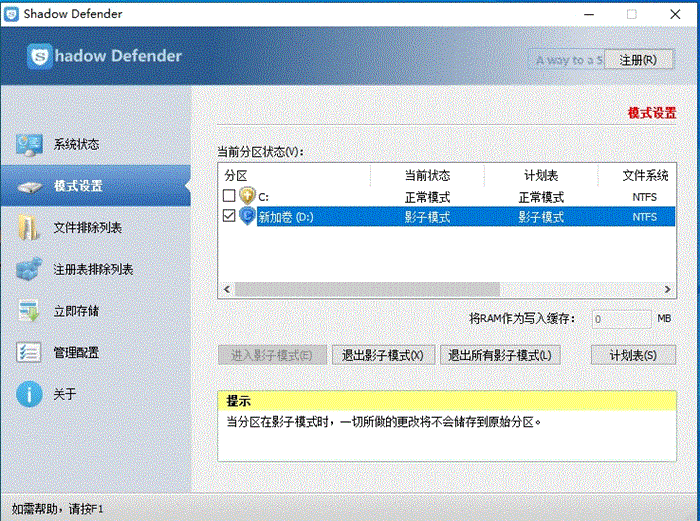Image resolution: width=700 pixels, height=521 pixels.
Task: Click NTFS cell in the C: row
Action: click(x=645, y=197)
